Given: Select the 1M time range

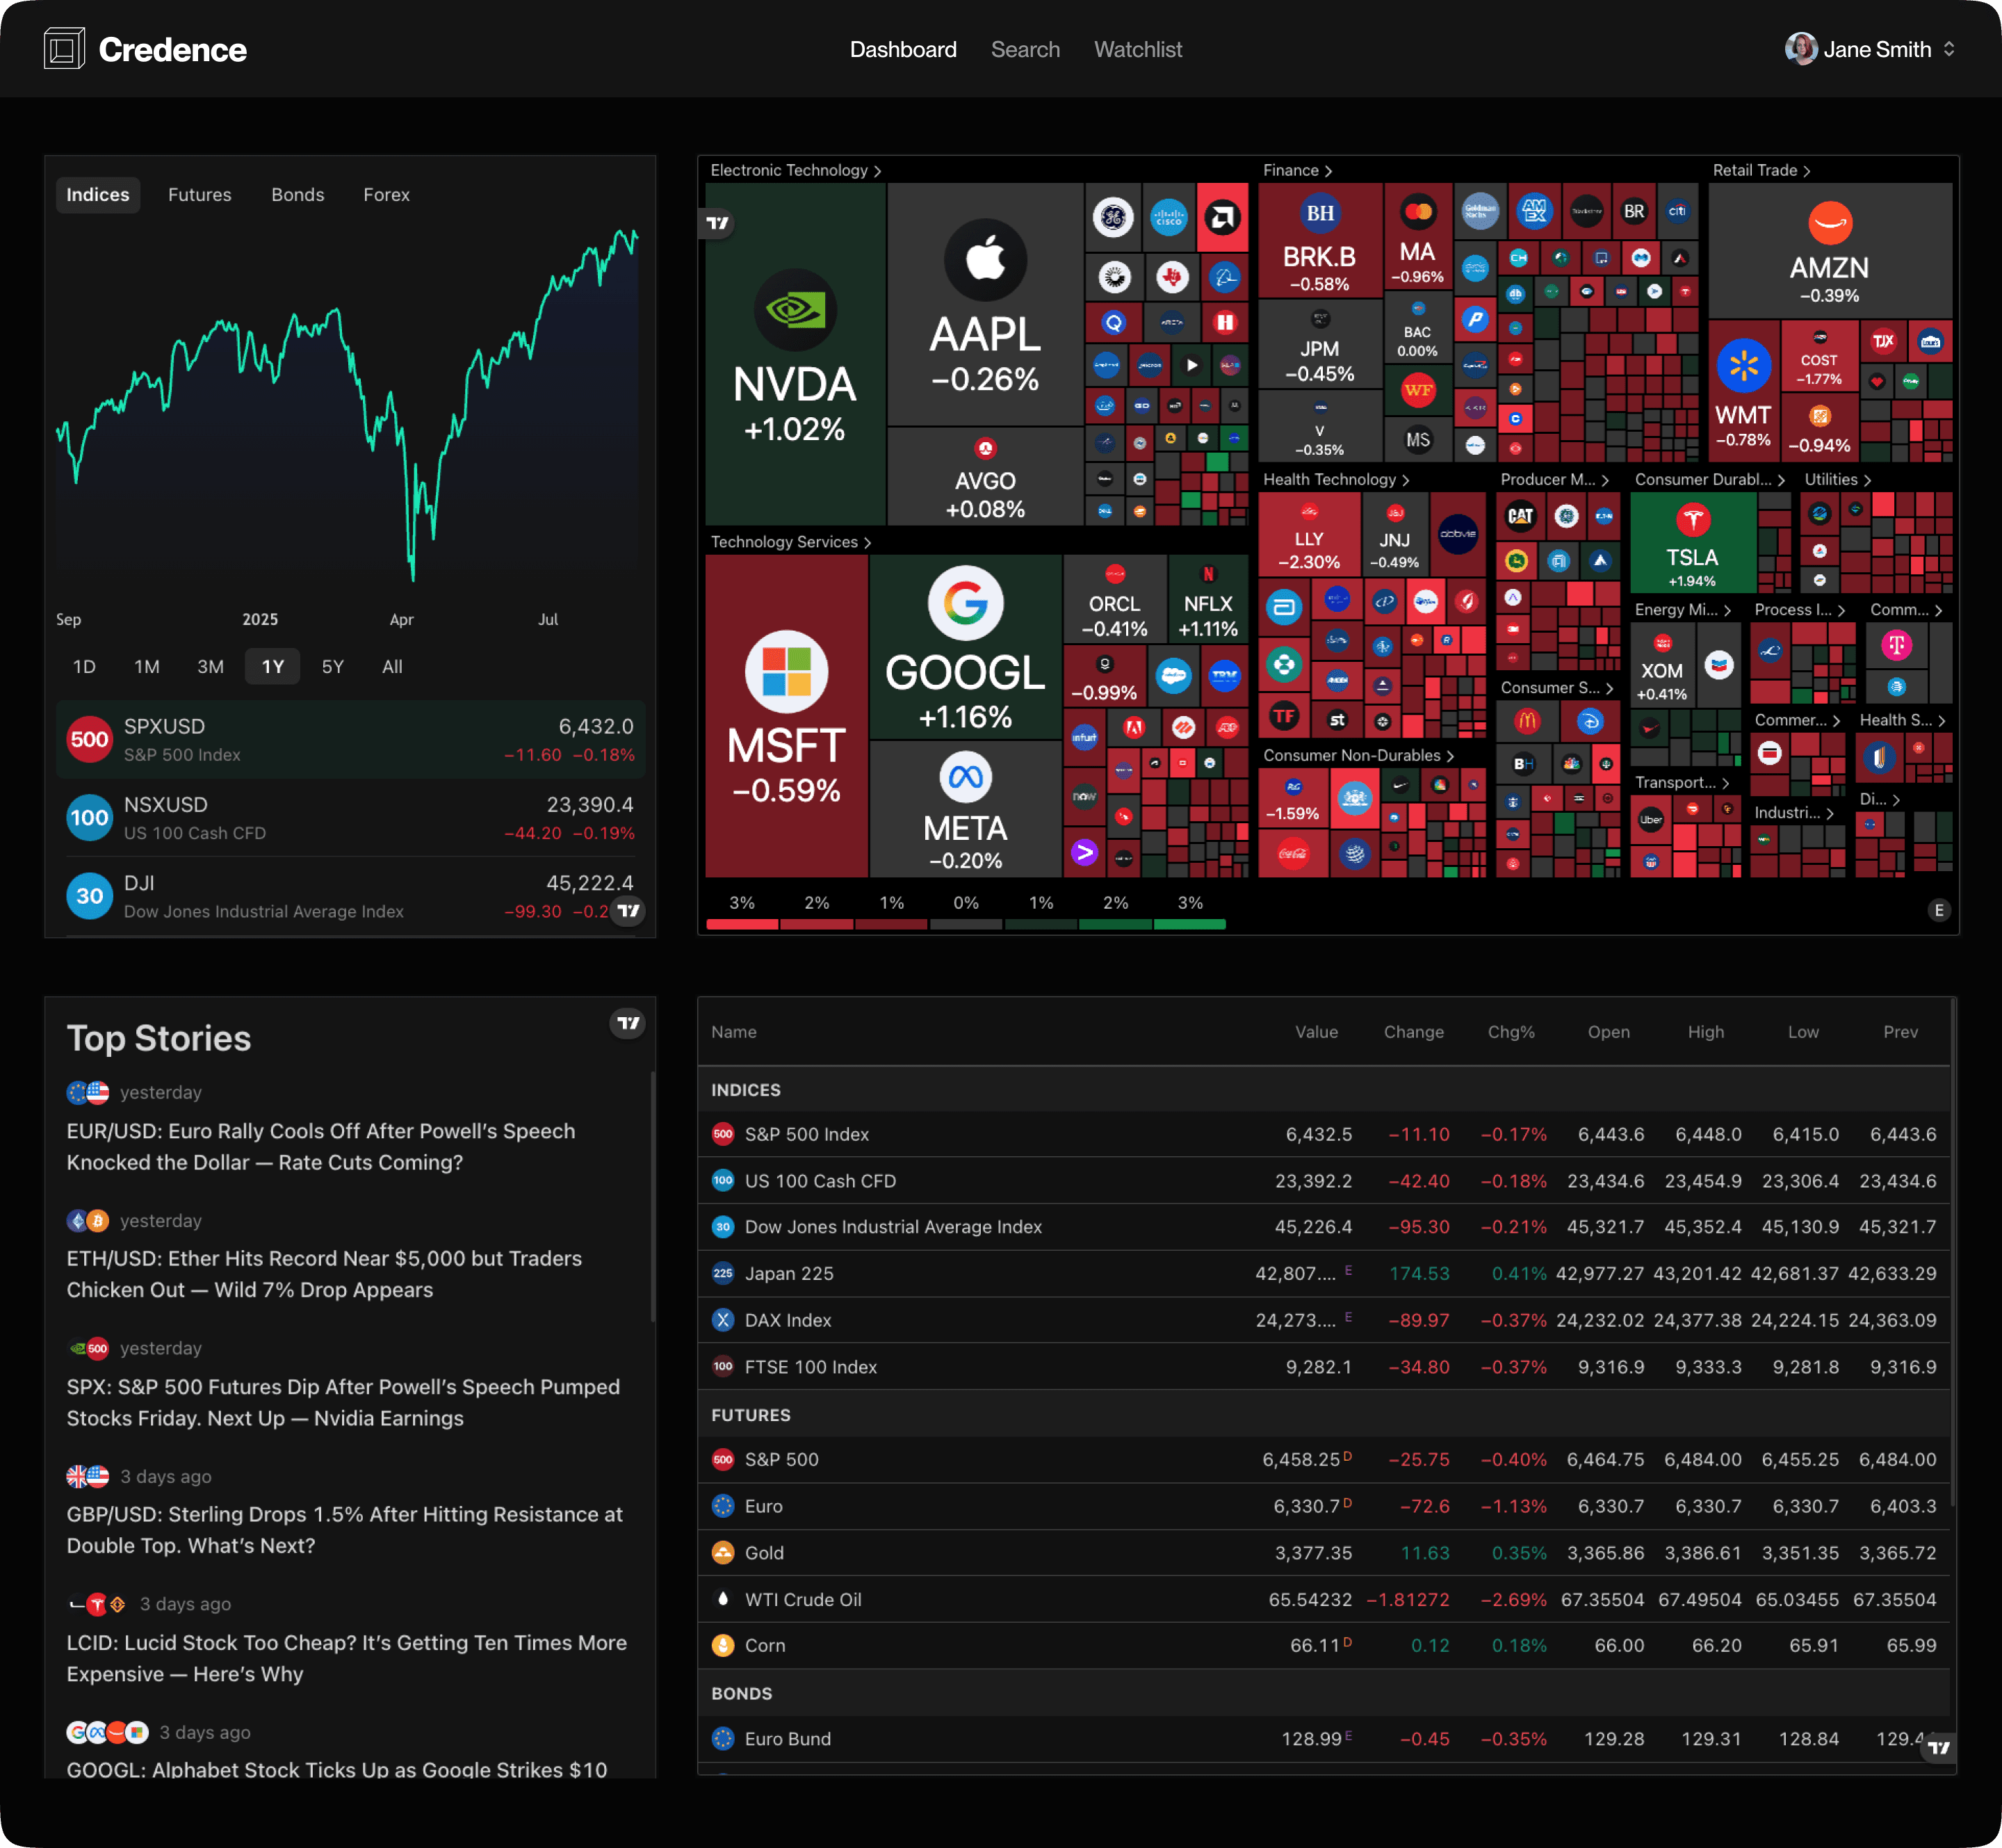Looking at the screenshot, I should click(x=147, y=667).
